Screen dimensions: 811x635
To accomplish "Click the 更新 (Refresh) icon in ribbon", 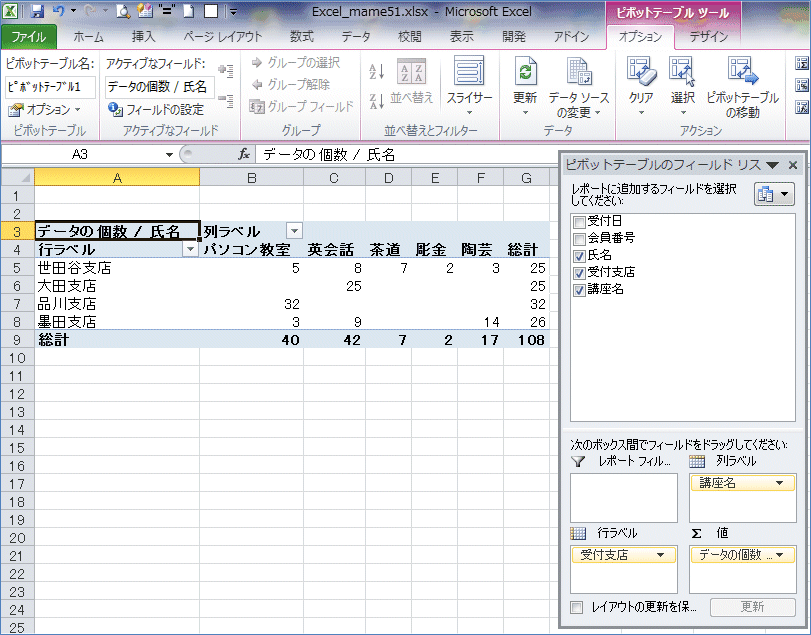I will tap(524, 73).
